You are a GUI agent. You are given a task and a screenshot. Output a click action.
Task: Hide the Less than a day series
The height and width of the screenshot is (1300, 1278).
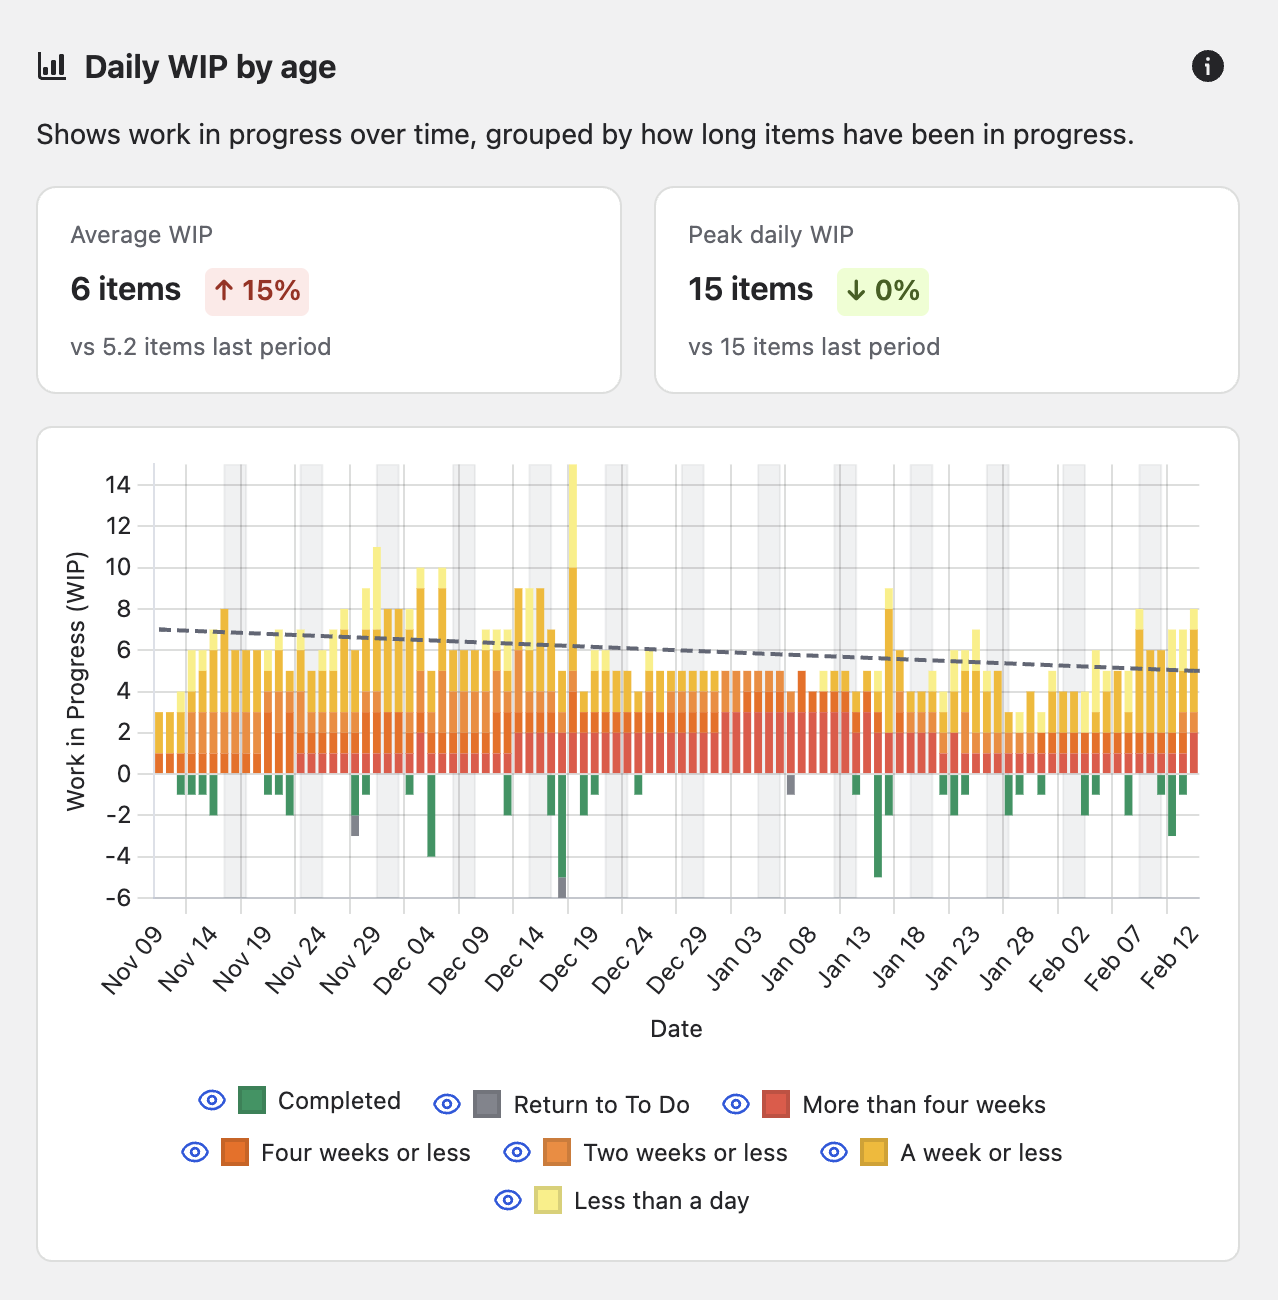[508, 1200]
